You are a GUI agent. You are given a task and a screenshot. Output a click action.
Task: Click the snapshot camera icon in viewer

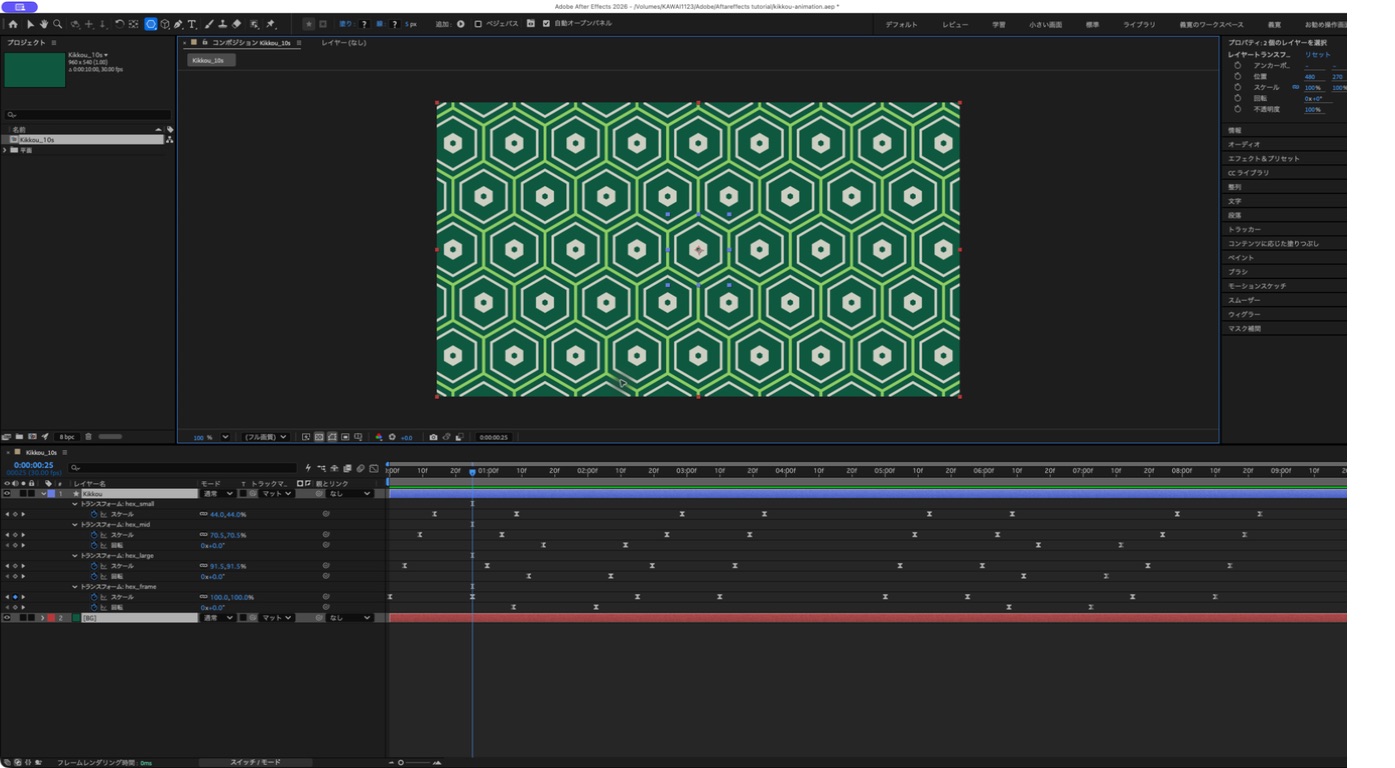point(433,437)
